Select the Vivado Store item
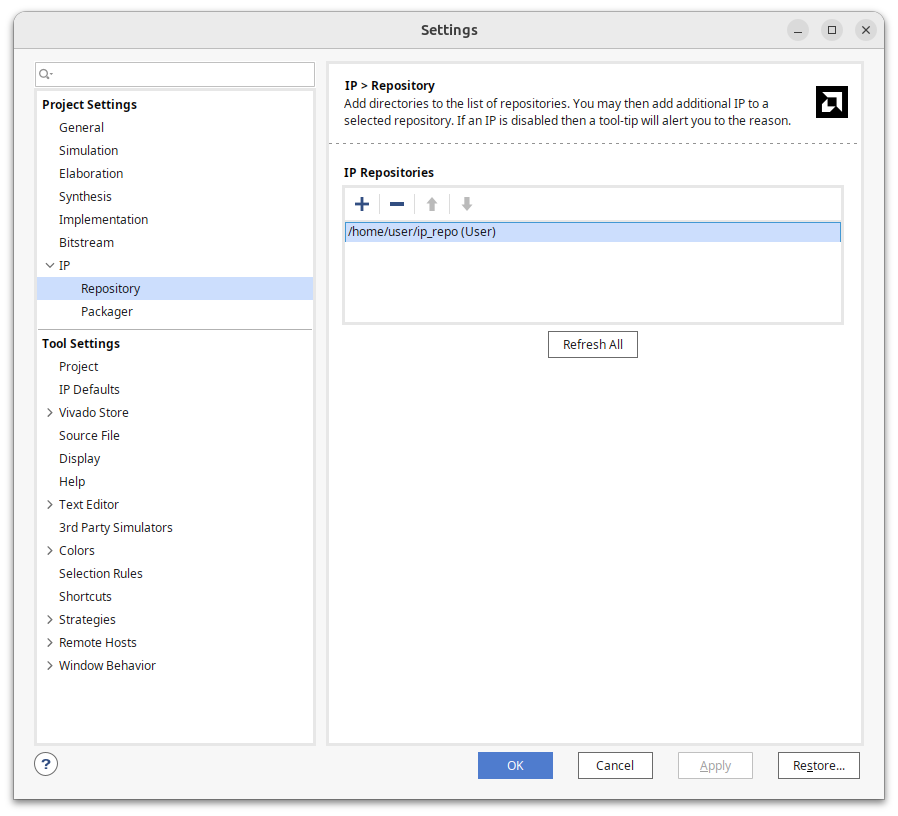 [x=94, y=412]
